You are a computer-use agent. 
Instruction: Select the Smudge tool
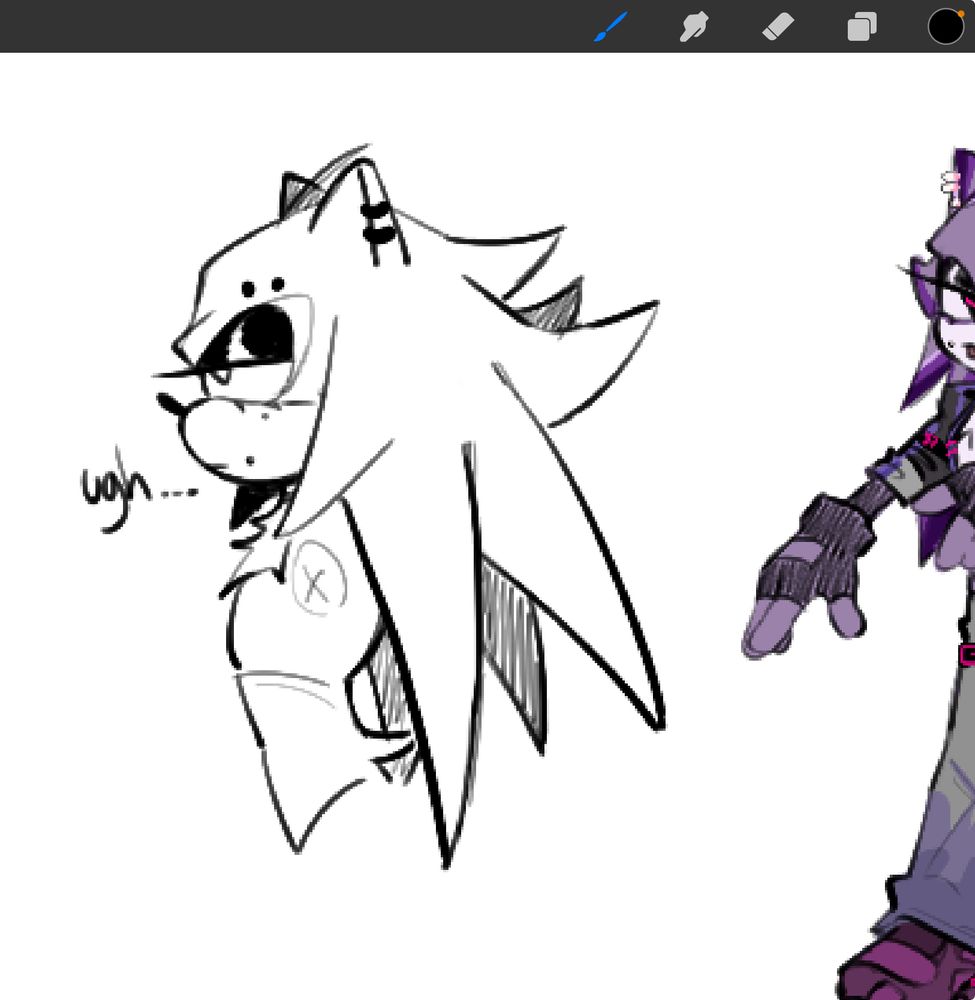[694, 27]
